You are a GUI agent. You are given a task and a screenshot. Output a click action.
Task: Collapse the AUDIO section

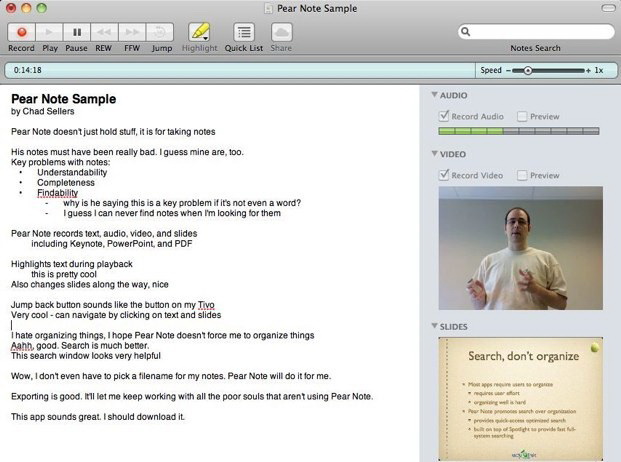coord(434,95)
